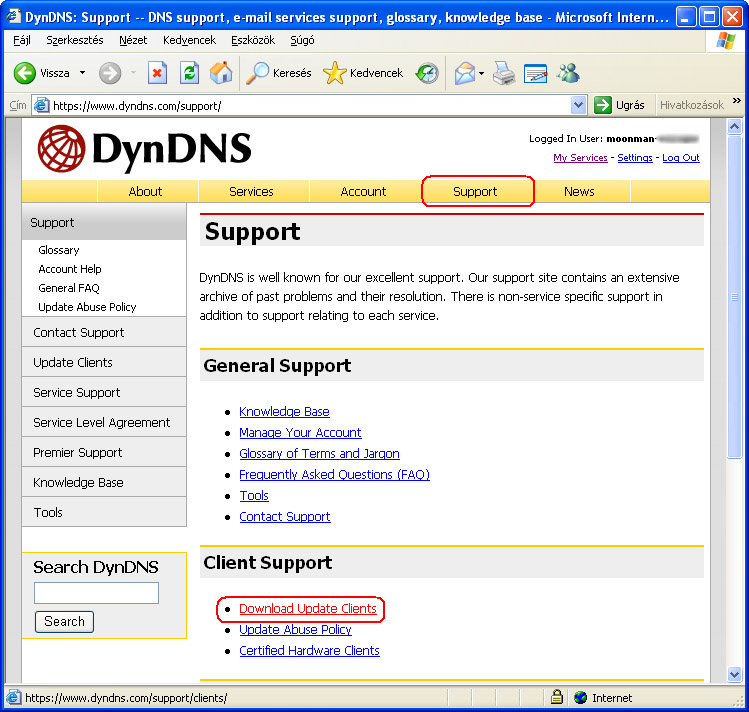The height and width of the screenshot is (712, 749).
Task: Open the Szerkesztés menu
Action: point(75,40)
